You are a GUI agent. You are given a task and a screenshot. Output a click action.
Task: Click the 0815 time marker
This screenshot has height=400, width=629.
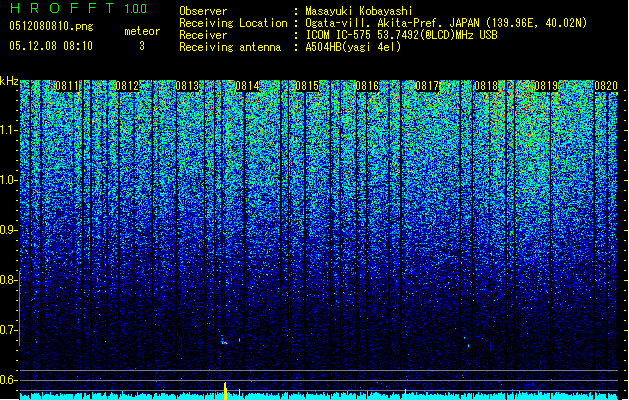(307, 86)
